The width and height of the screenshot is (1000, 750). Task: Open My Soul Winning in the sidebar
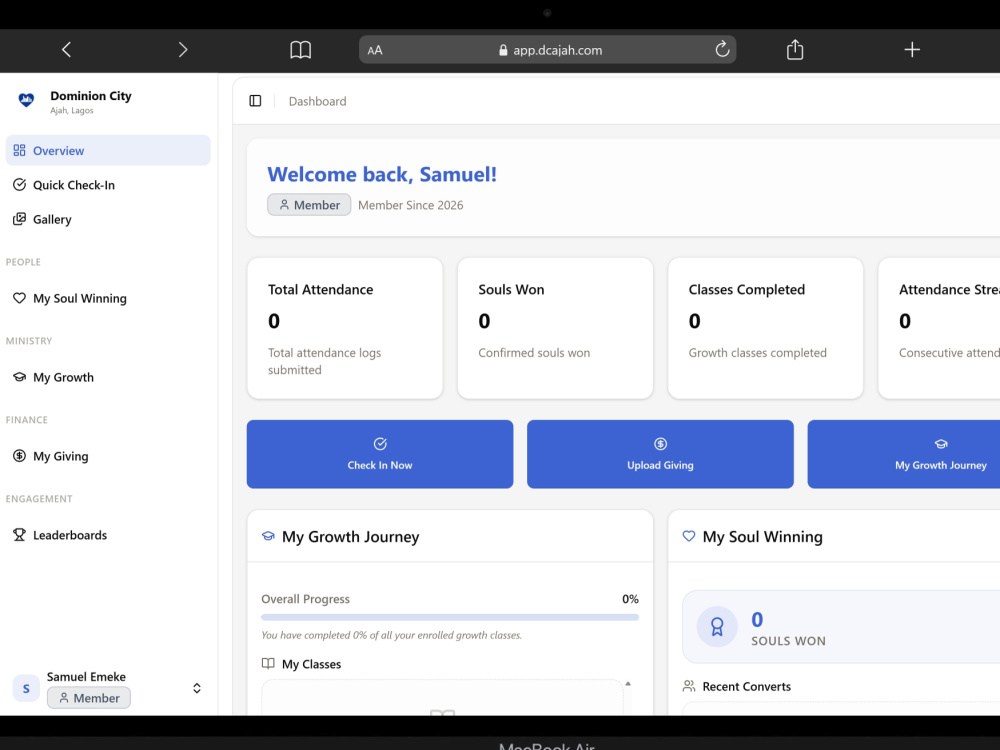(x=108, y=298)
